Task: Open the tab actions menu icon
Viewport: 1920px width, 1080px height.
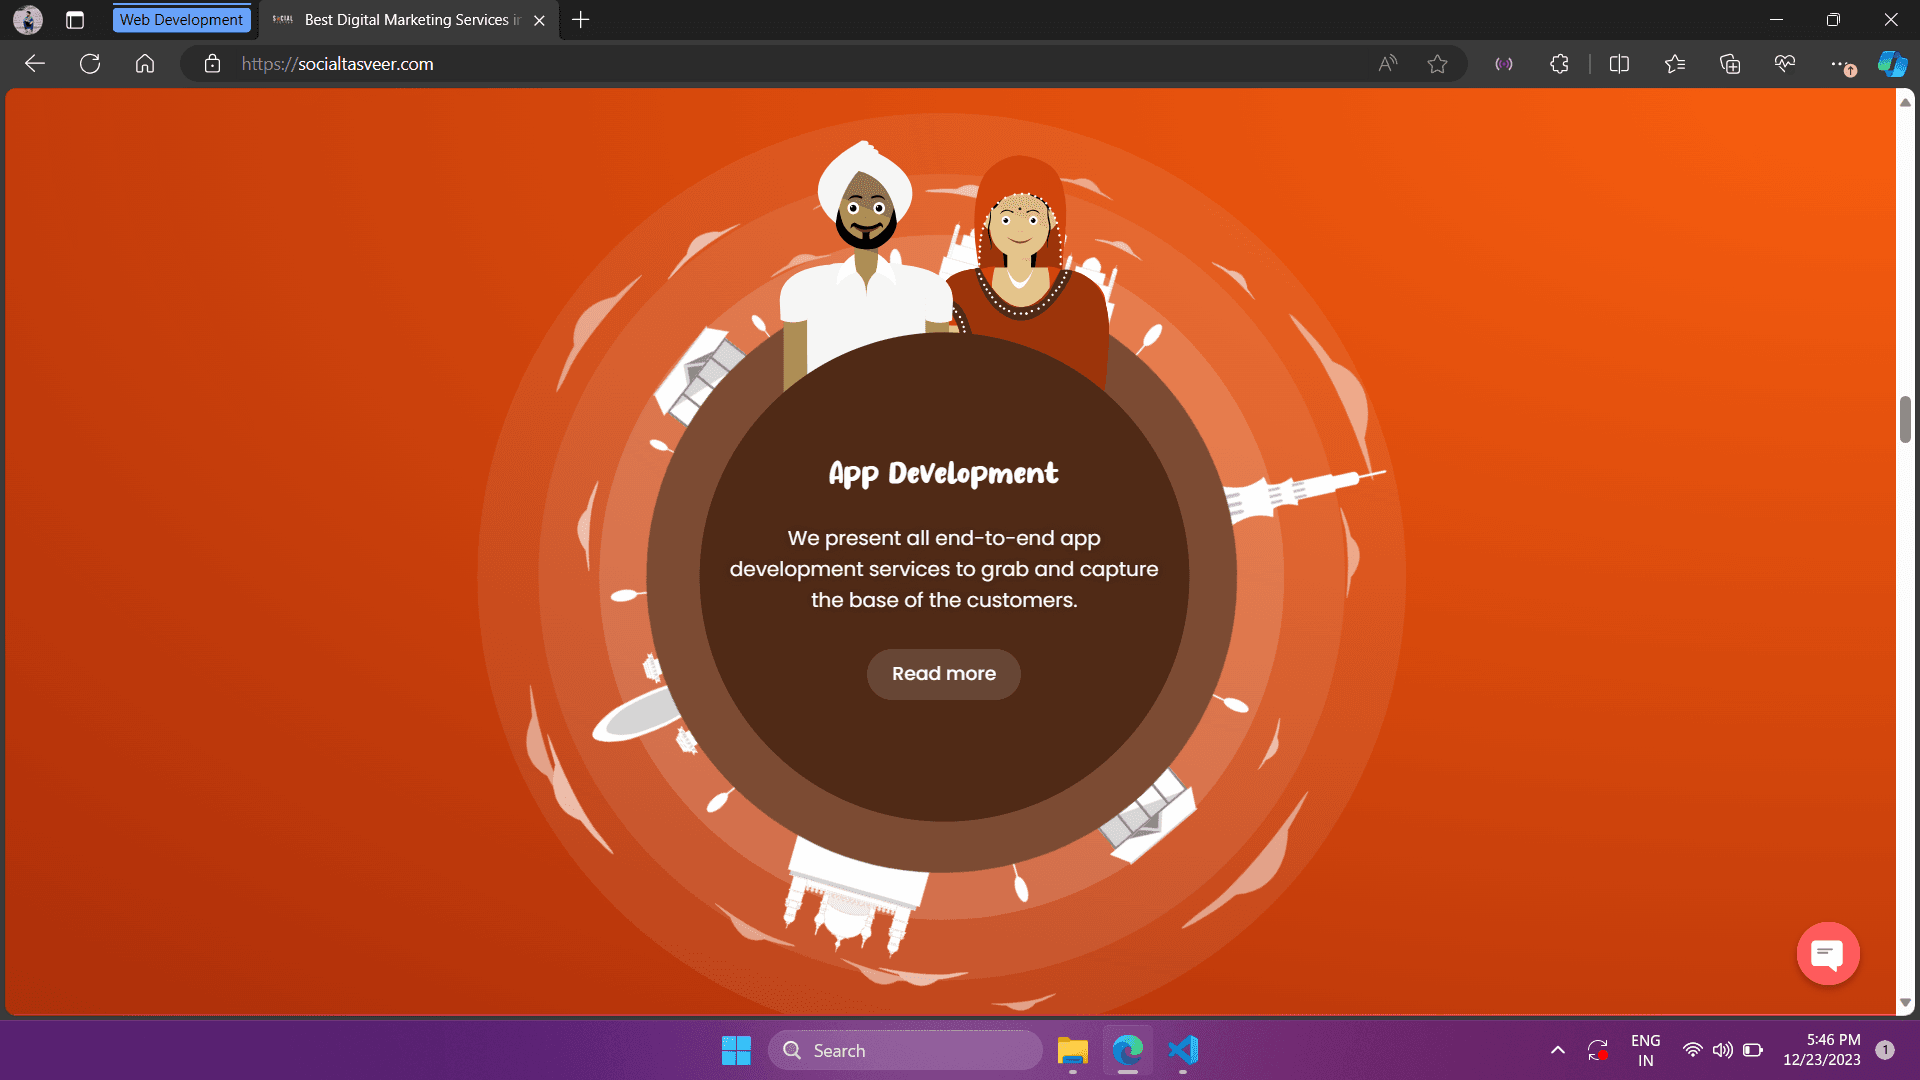Action: tap(75, 20)
